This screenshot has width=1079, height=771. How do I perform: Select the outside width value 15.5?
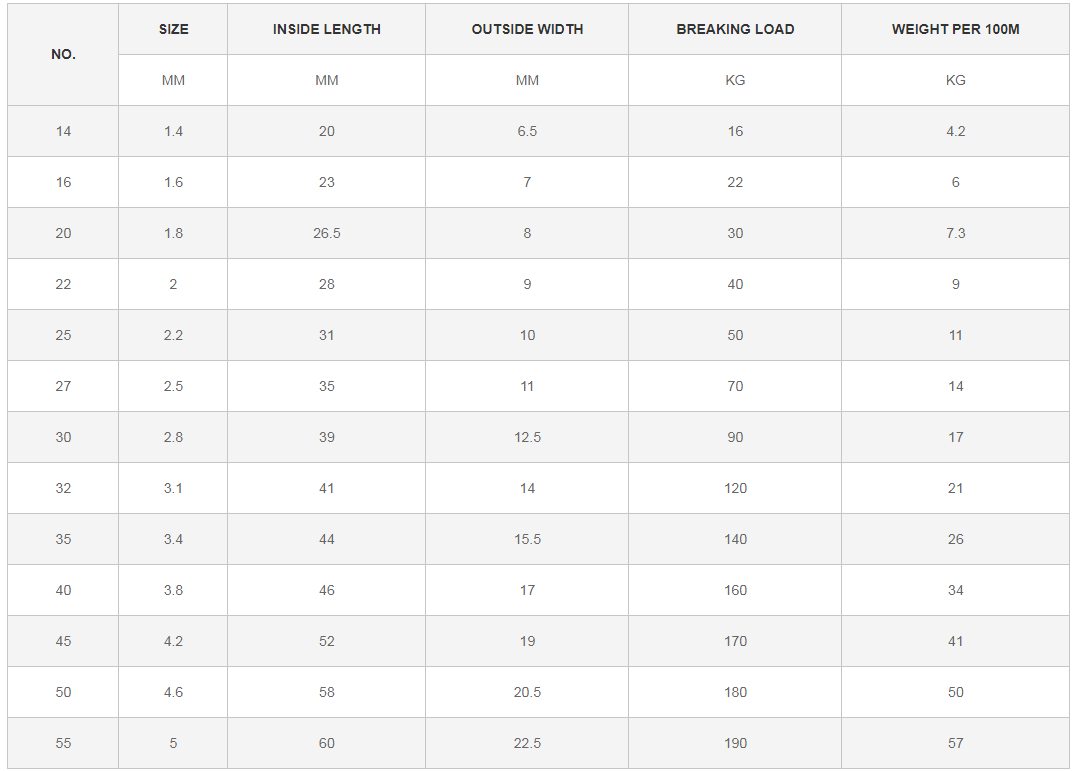tap(527, 539)
